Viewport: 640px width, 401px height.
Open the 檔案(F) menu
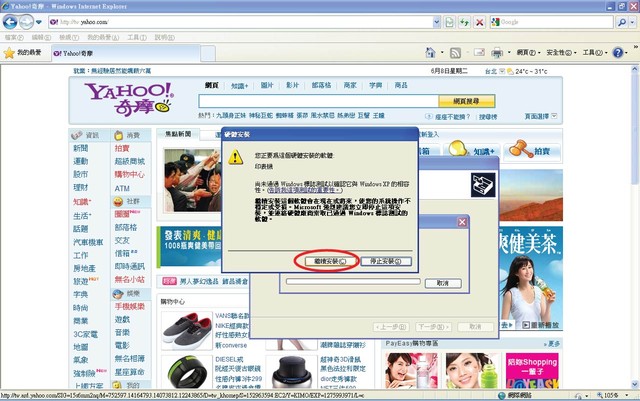pos(14,38)
